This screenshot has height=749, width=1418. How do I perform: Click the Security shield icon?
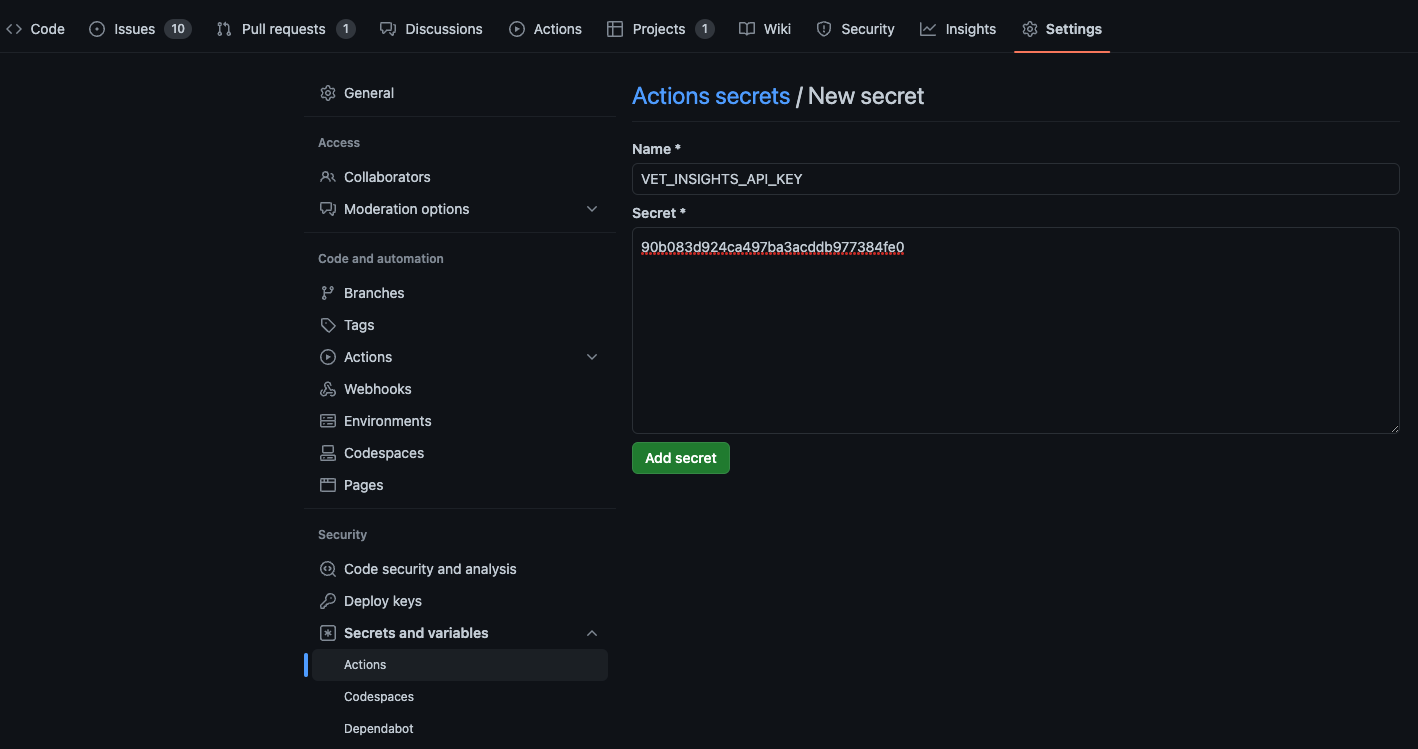(823, 28)
